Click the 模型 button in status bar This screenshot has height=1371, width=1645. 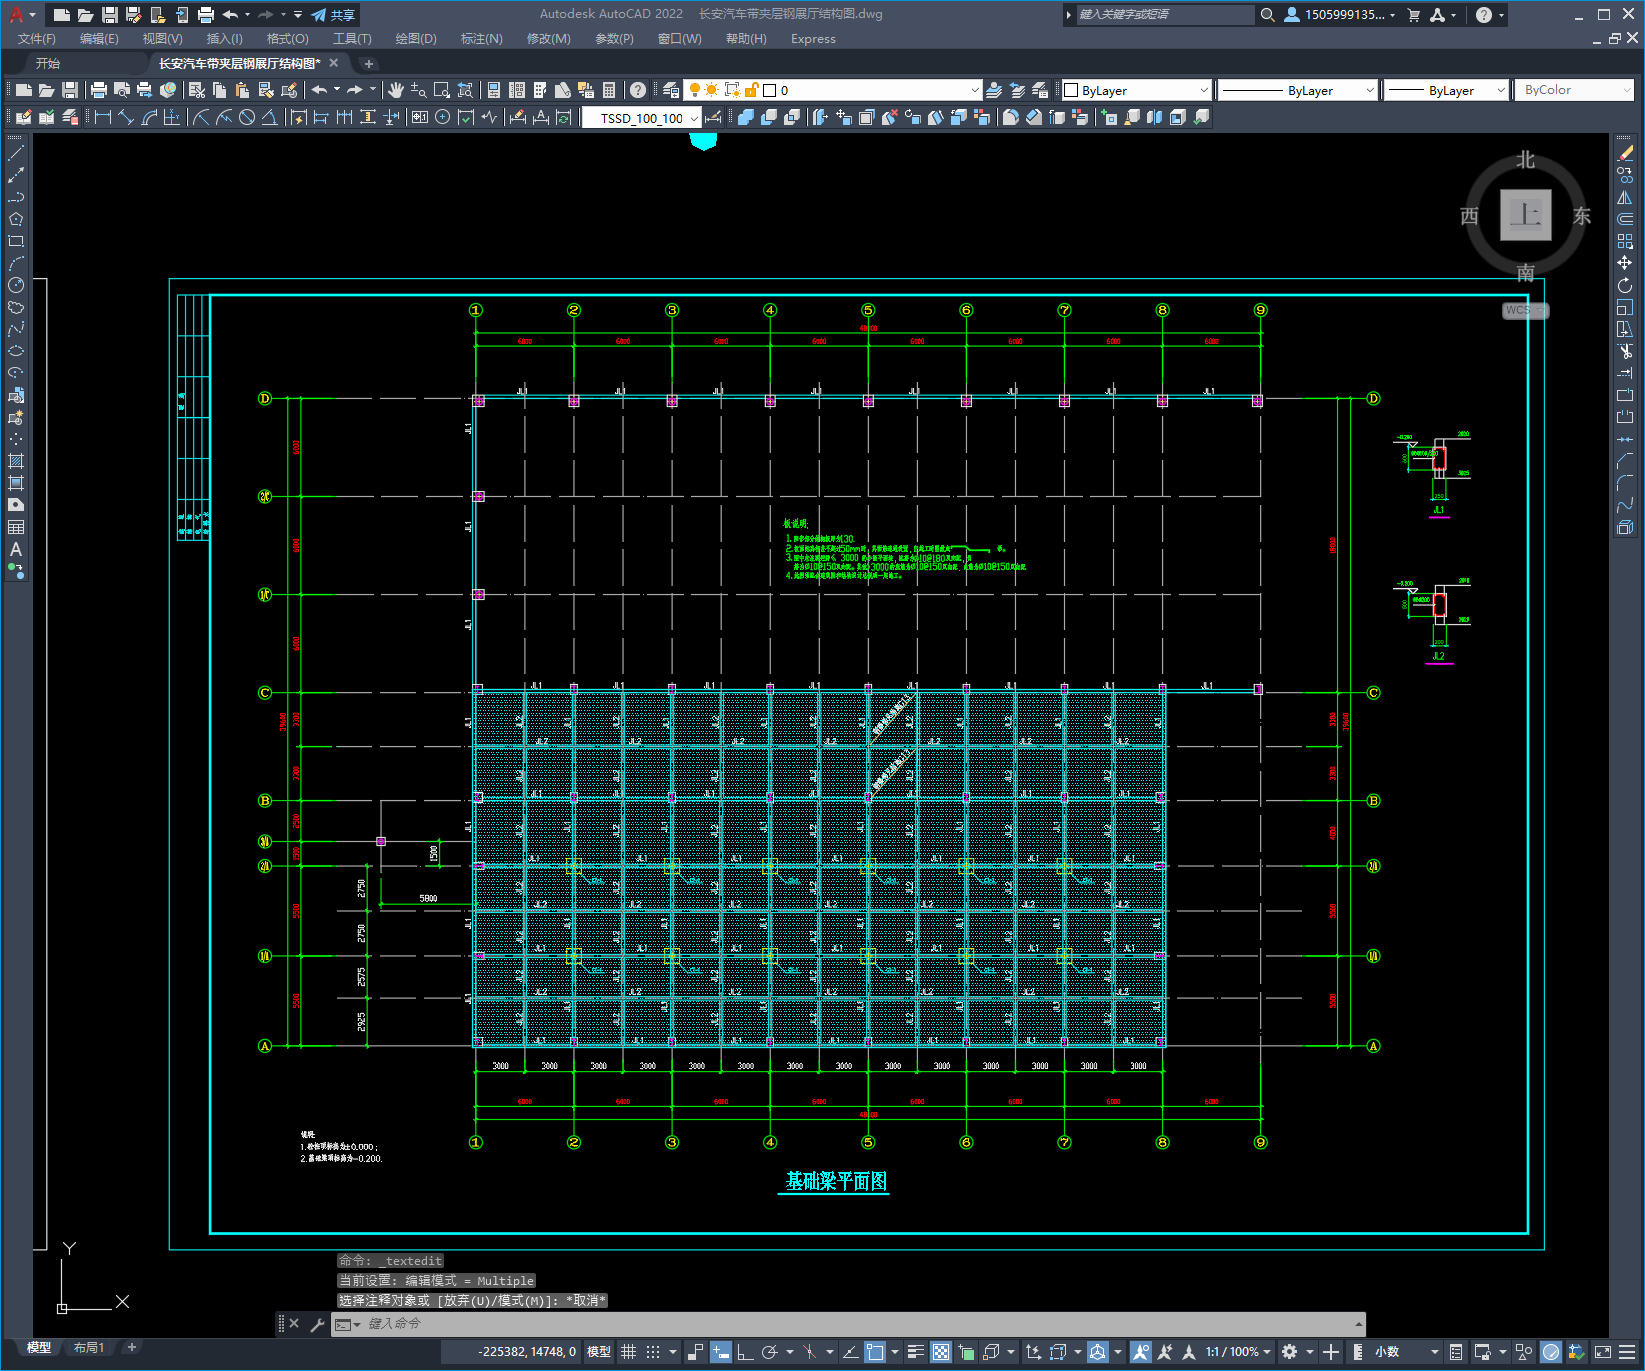point(599,1352)
